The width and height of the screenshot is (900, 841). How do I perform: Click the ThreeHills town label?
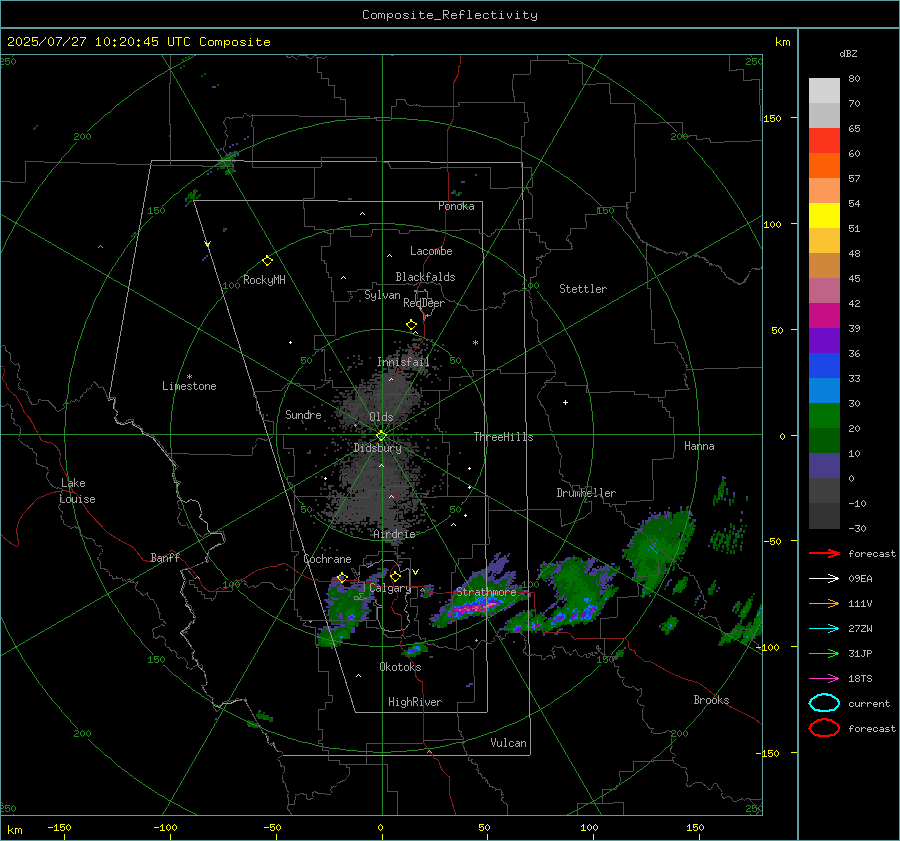(503, 437)
